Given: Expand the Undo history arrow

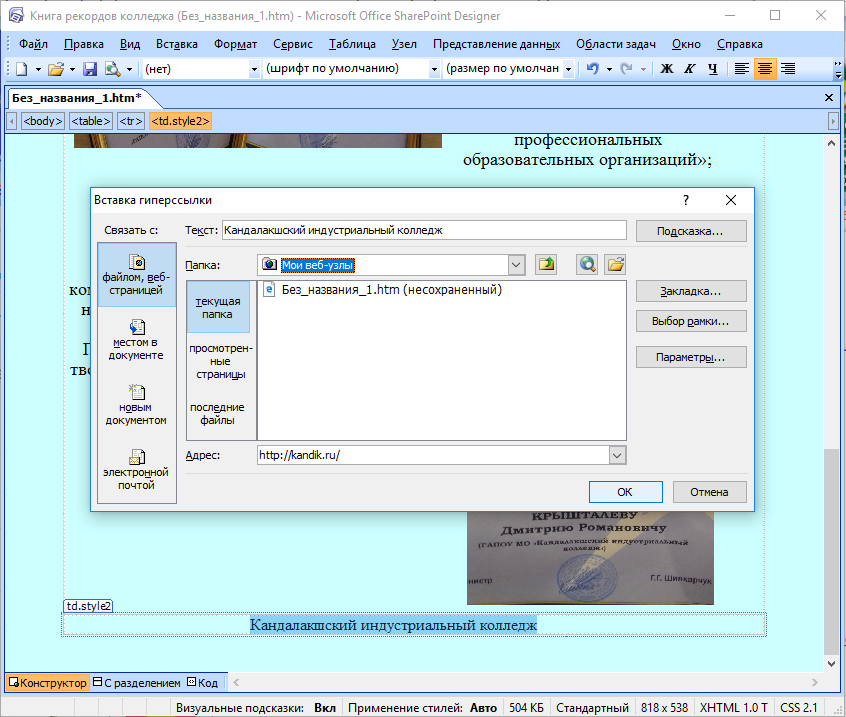Looking at the screenshot, I should (x=609, y=69).
